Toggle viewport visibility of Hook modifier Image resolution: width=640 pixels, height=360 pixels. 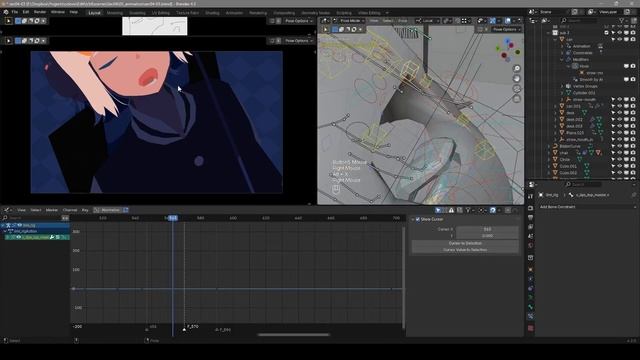pos(626,66)
